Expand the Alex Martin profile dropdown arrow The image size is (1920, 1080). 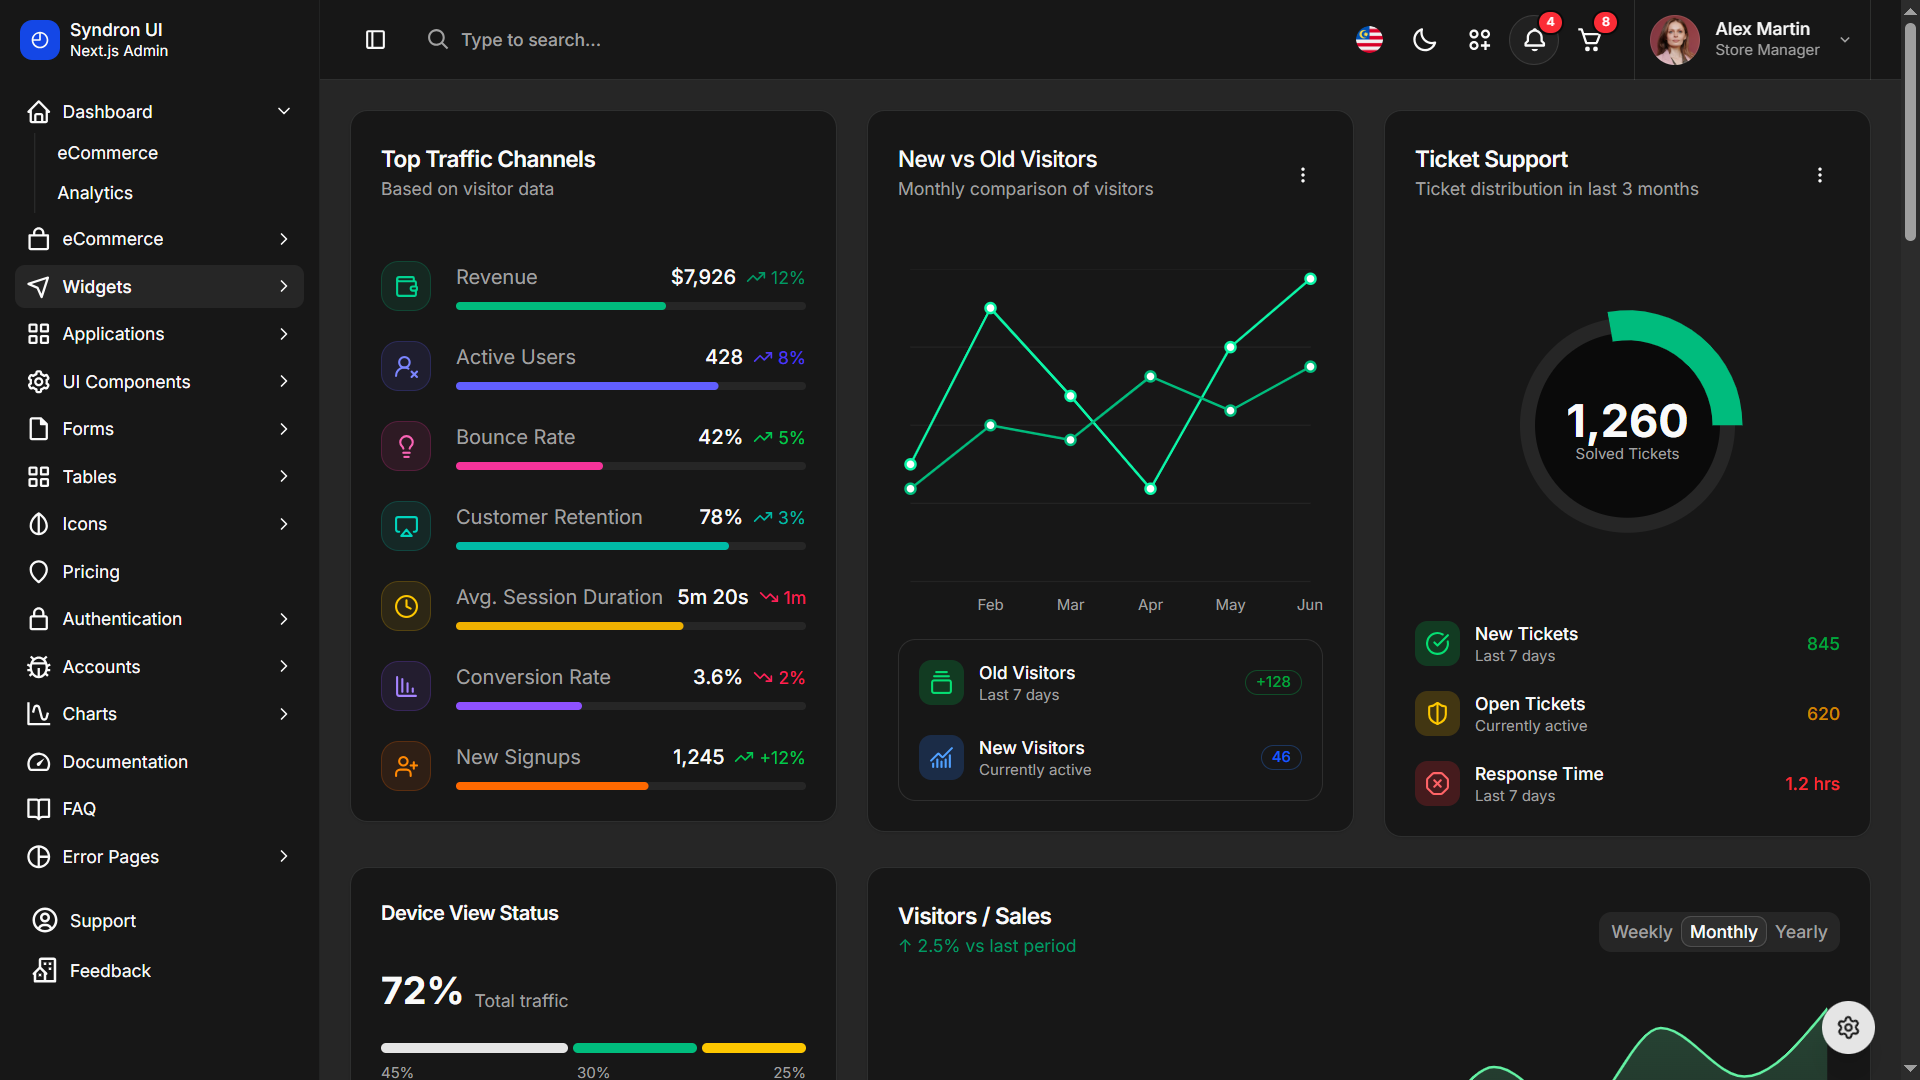(1845, 40)
